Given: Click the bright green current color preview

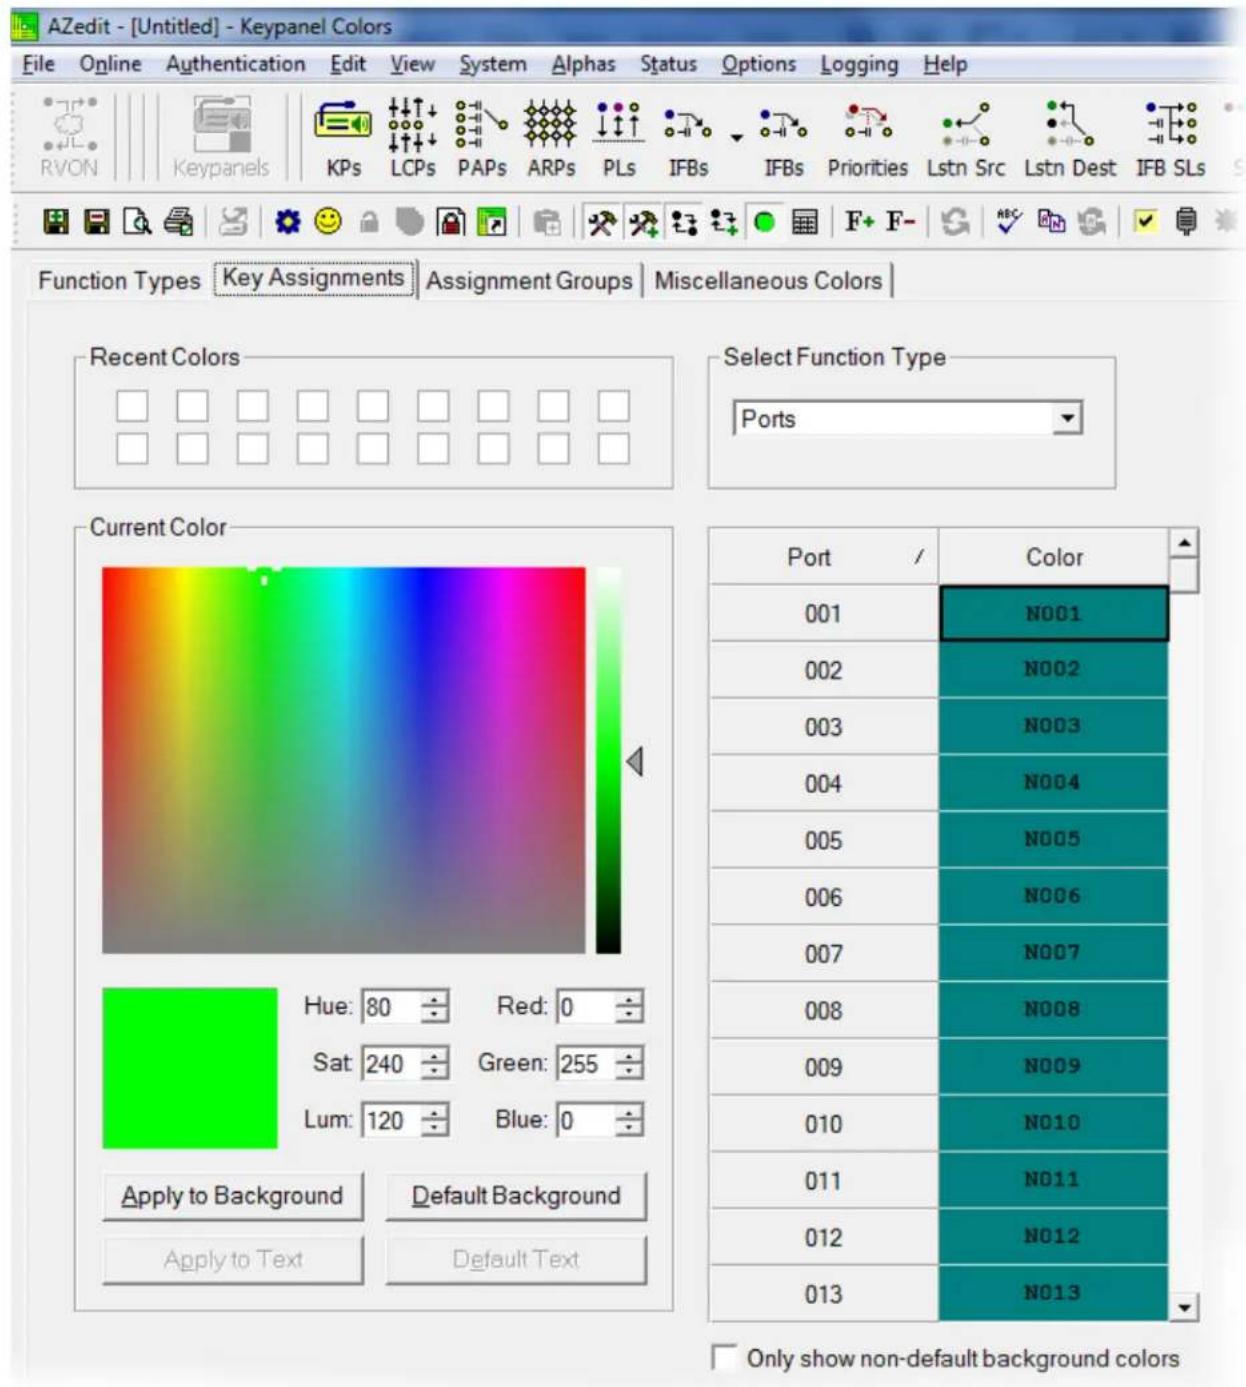Looking at the screenshot, I should [x=190, y=1068].
